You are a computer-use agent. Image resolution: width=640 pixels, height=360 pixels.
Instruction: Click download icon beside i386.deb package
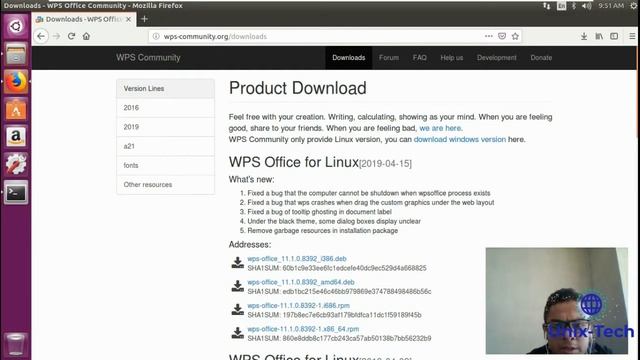tap(238, 262)
